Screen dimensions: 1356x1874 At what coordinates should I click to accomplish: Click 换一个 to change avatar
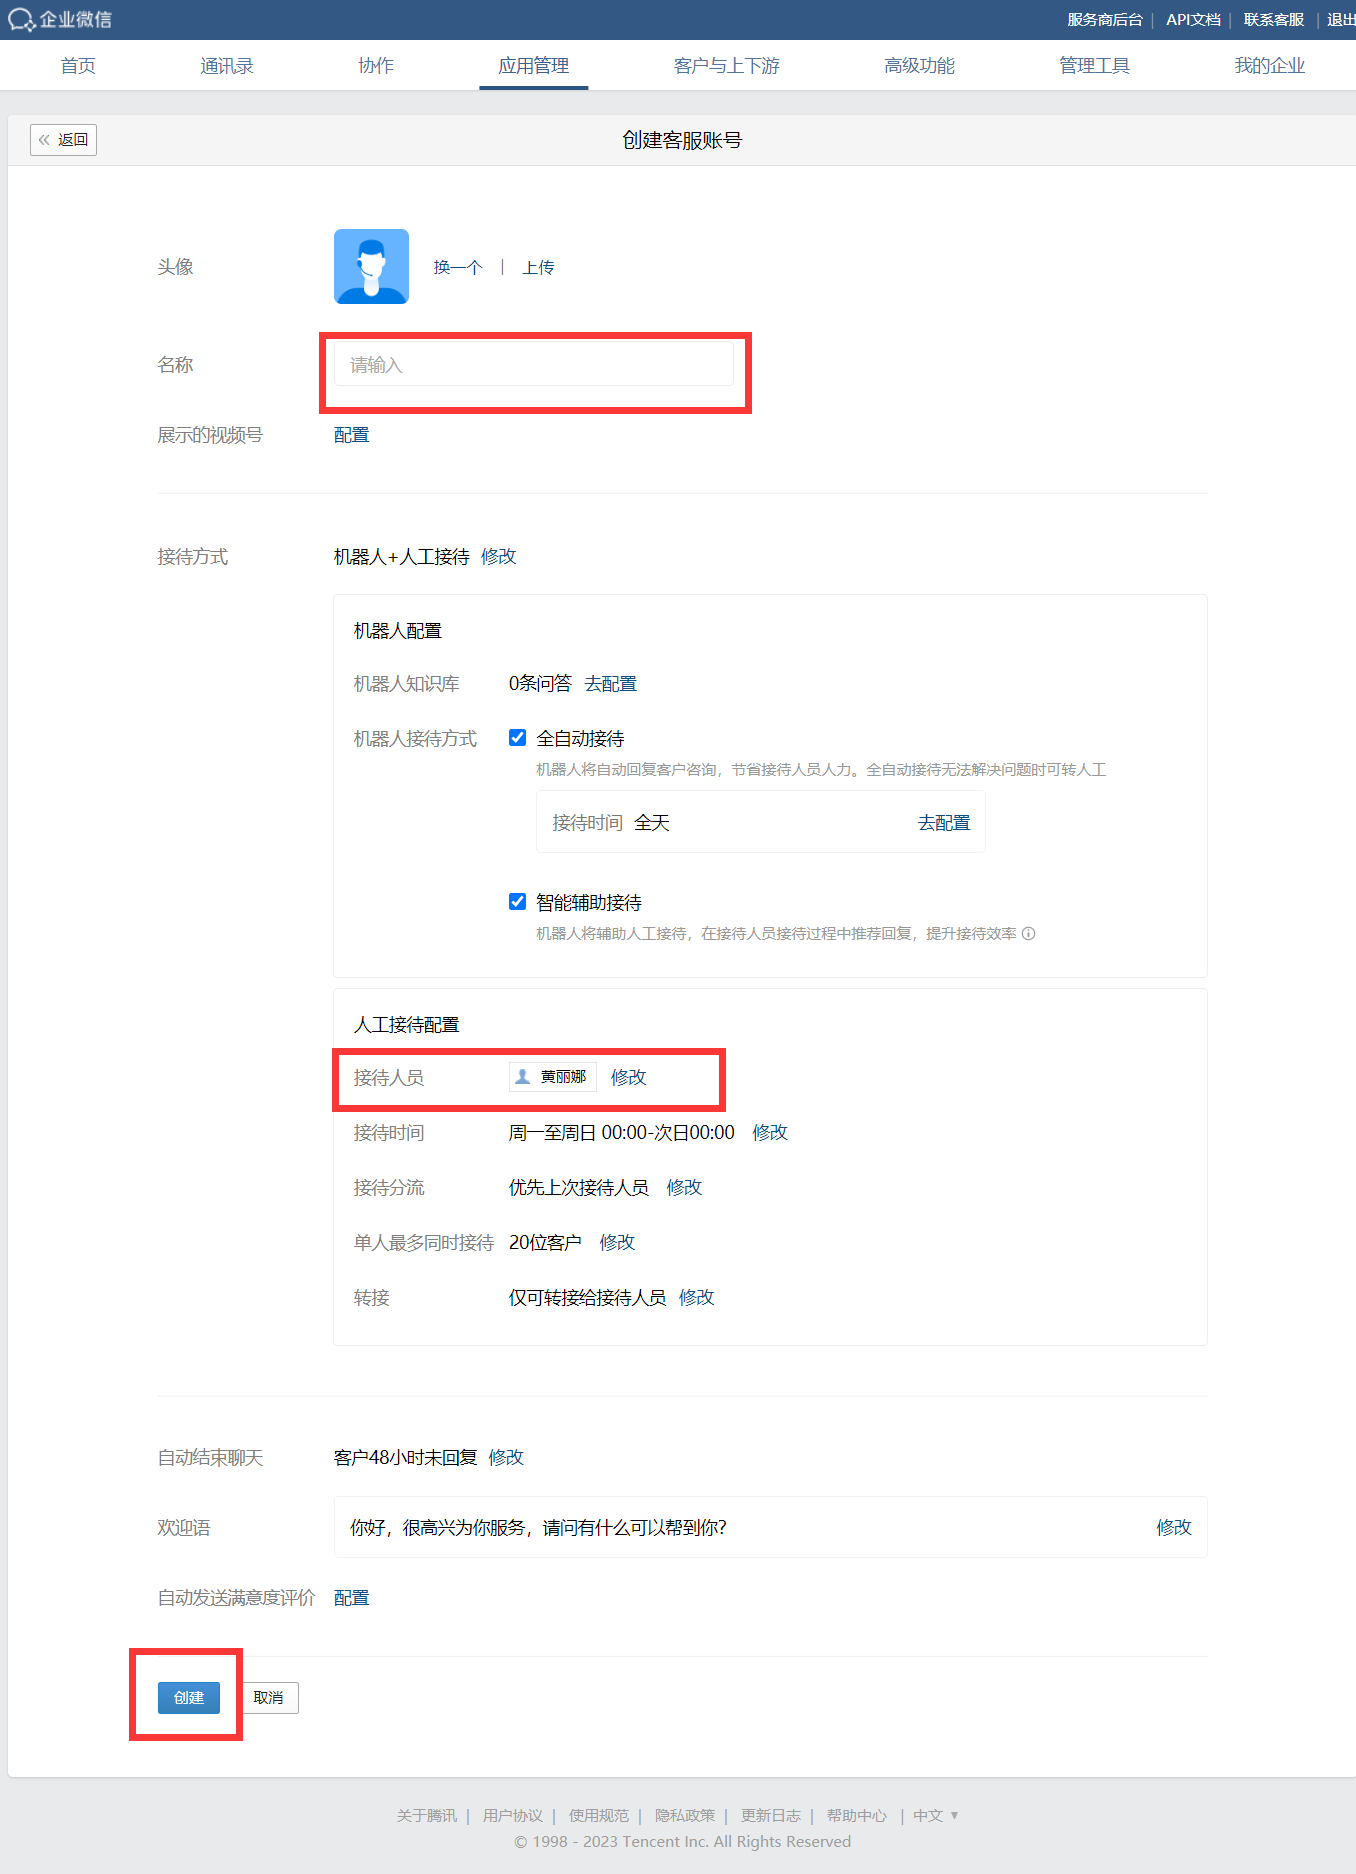tap(458, 267)
